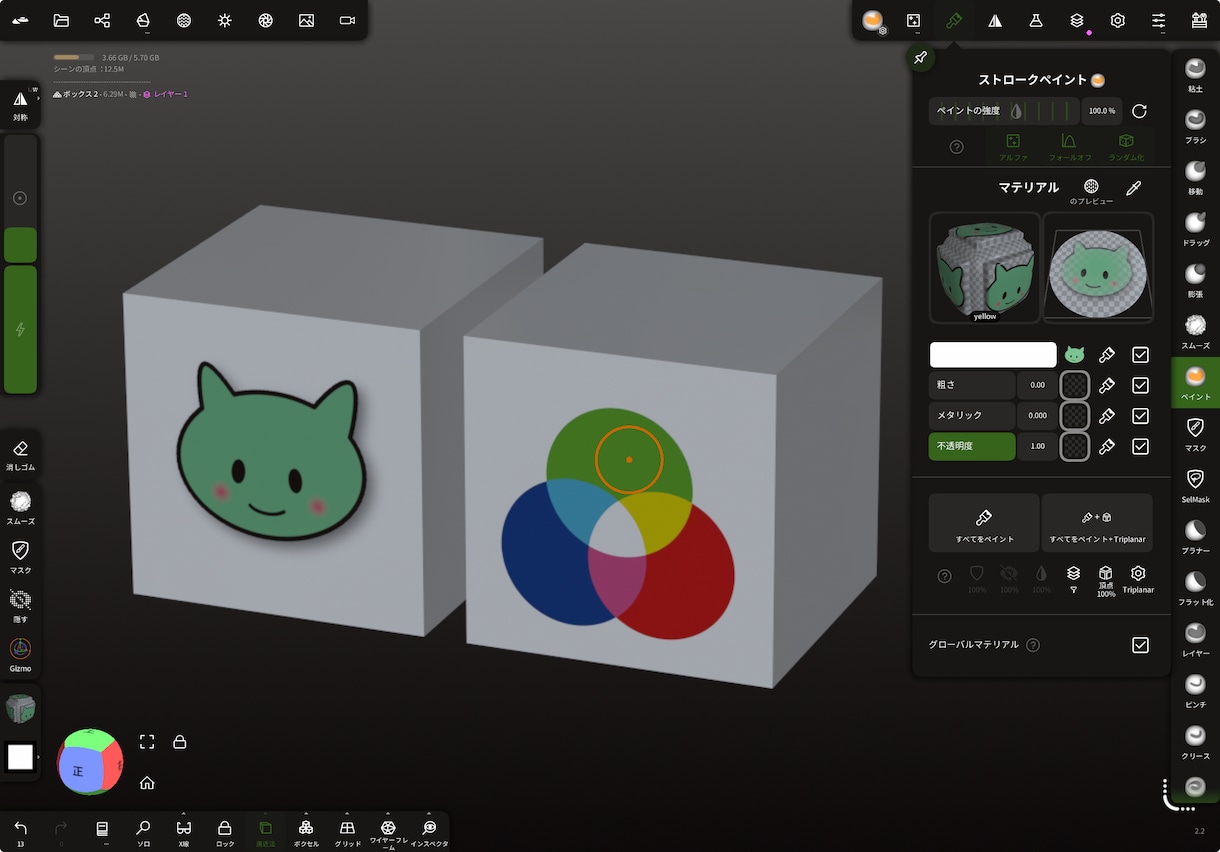Reset paint strength with refresh icon
This screenshot has height=852, width=1220.
(x=1139, y=111)
